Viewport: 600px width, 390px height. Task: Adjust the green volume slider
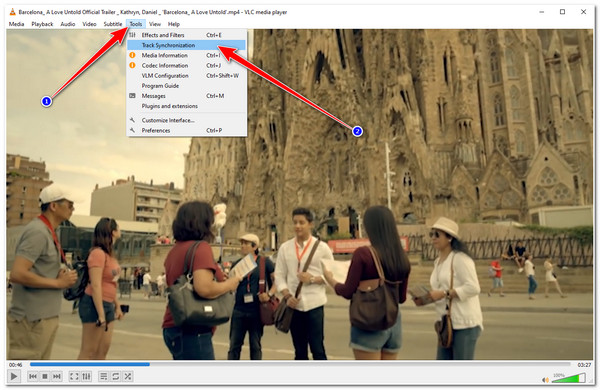[569, 379]
